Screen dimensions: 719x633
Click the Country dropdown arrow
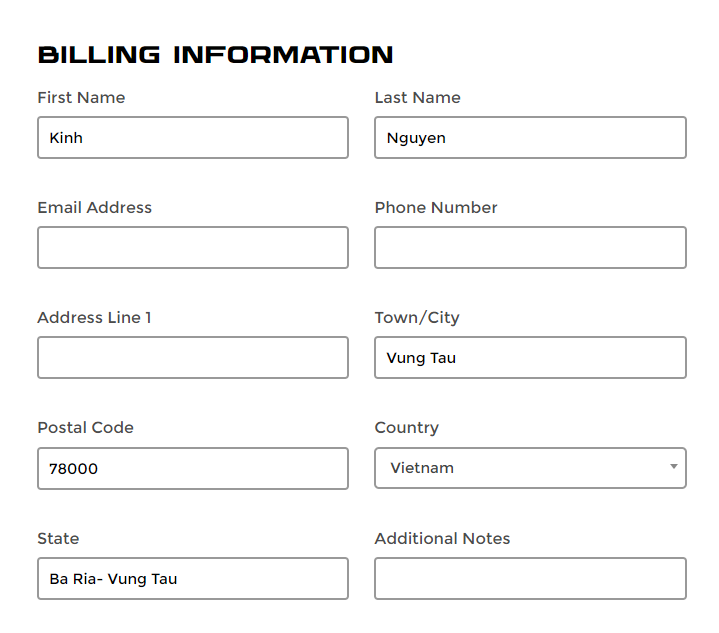tap(674, 466)
